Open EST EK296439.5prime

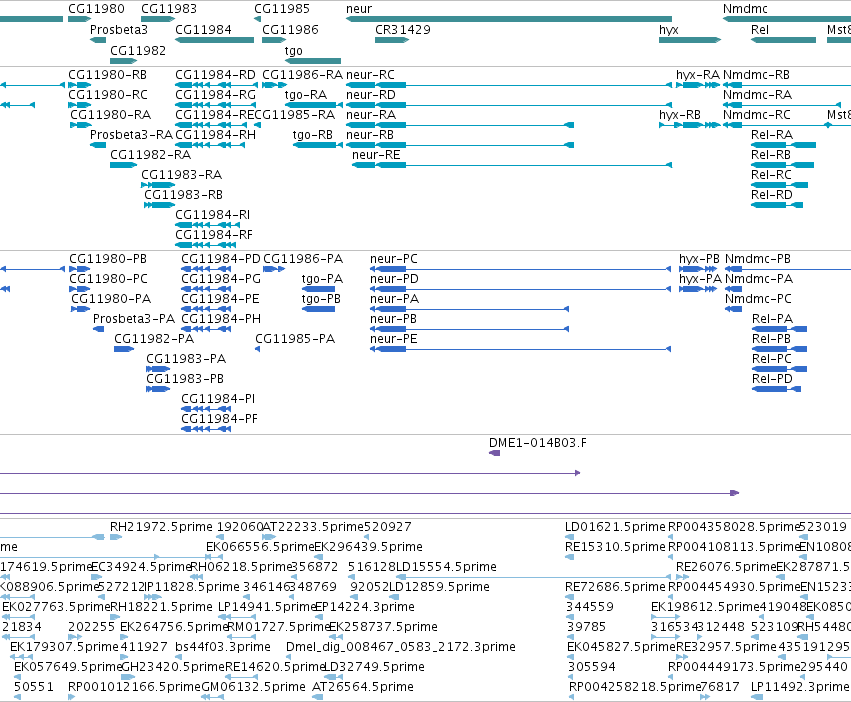coord(369,546)
